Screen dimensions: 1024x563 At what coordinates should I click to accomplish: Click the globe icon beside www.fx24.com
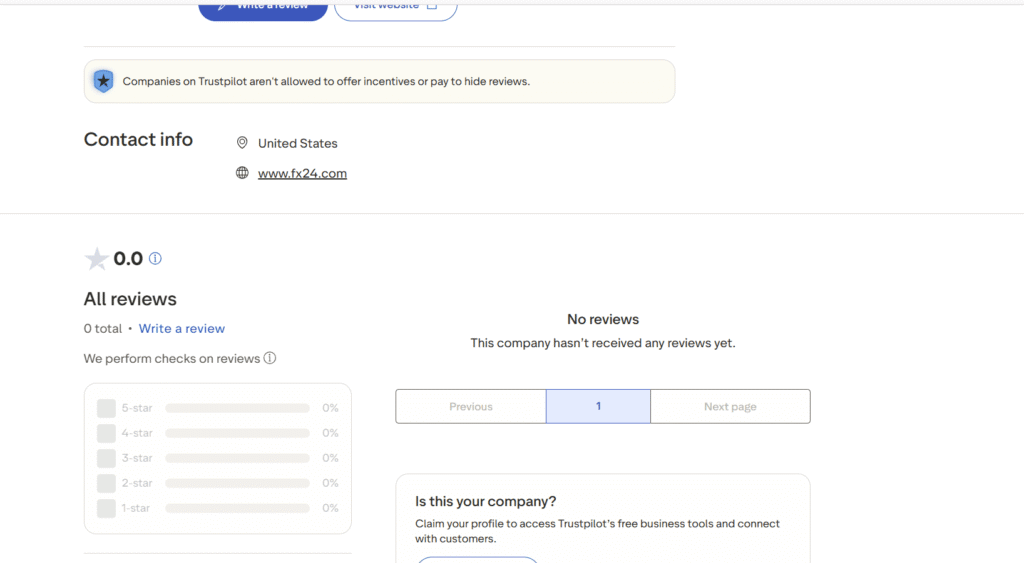pyautogui.click(x=242, y=172)
